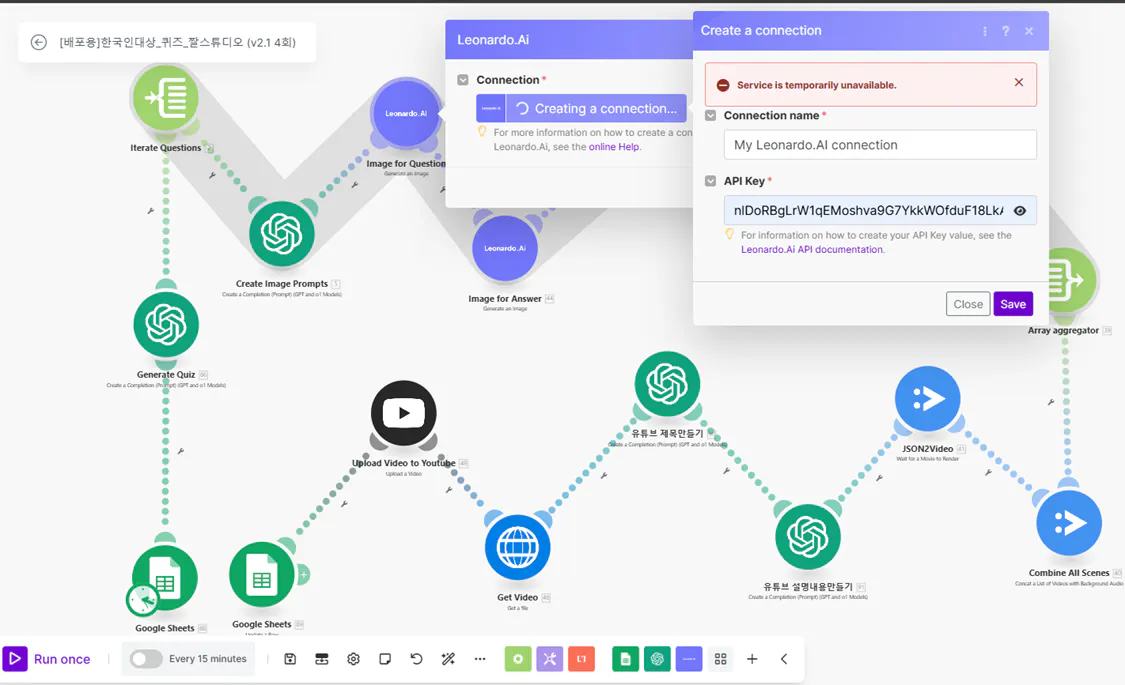The width and height of the screenshot is (1125, 685).
Task: Open the online Help link
Action: [x=614, y=147]
